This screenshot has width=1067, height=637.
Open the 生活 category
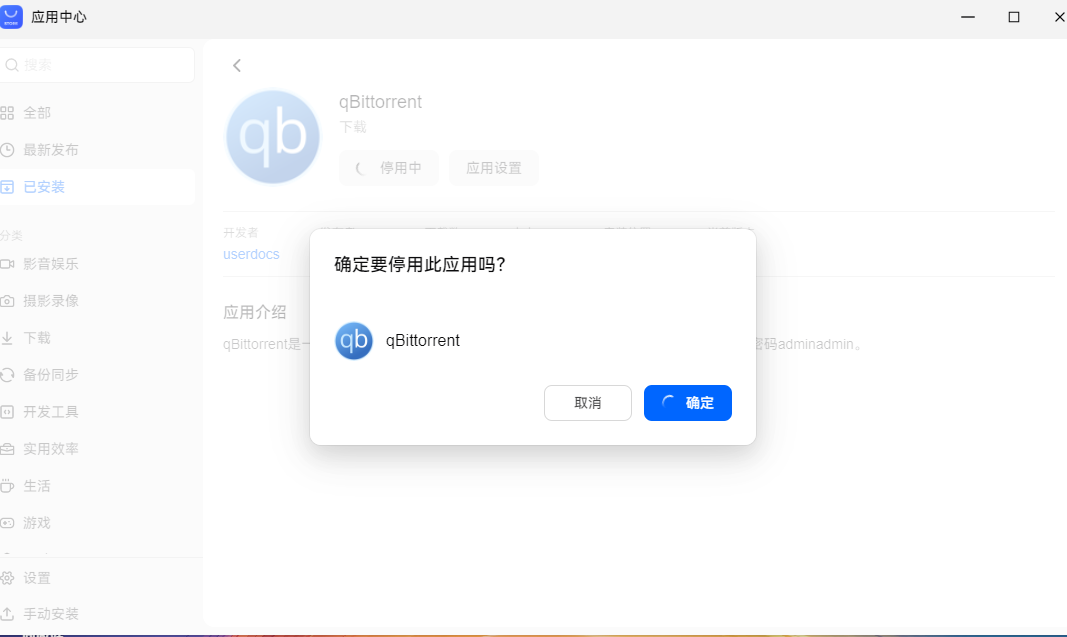coord(95,486)
